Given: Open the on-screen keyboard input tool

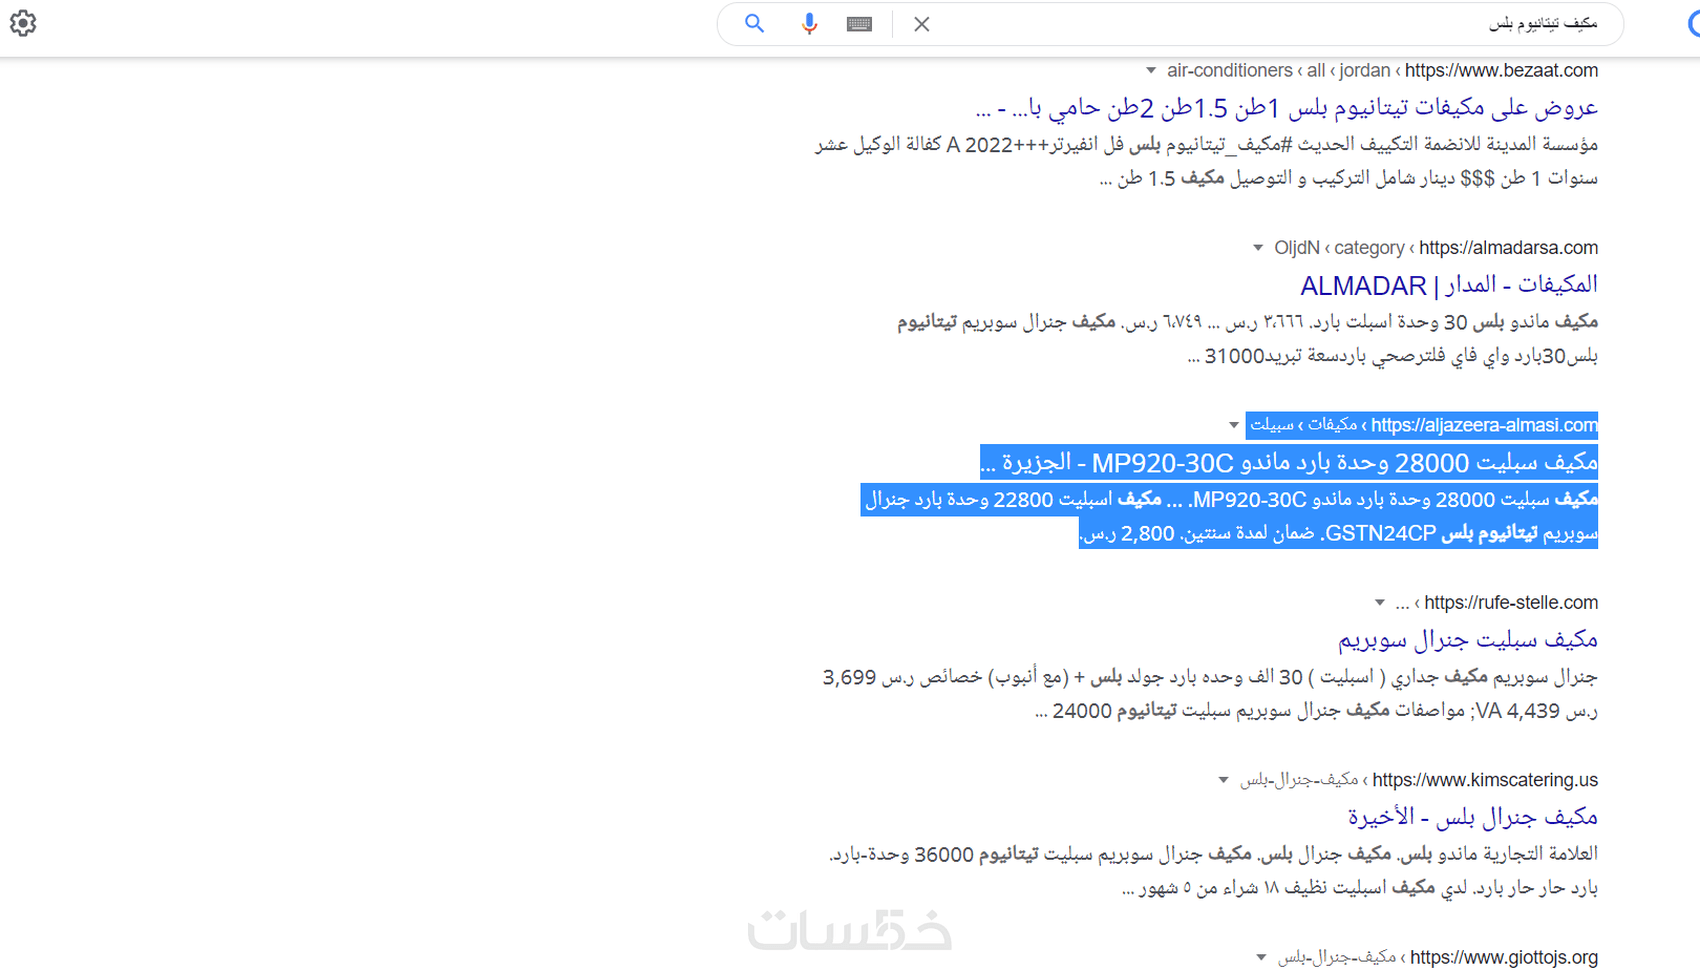Looking at the screenshot, I should 859,24.
